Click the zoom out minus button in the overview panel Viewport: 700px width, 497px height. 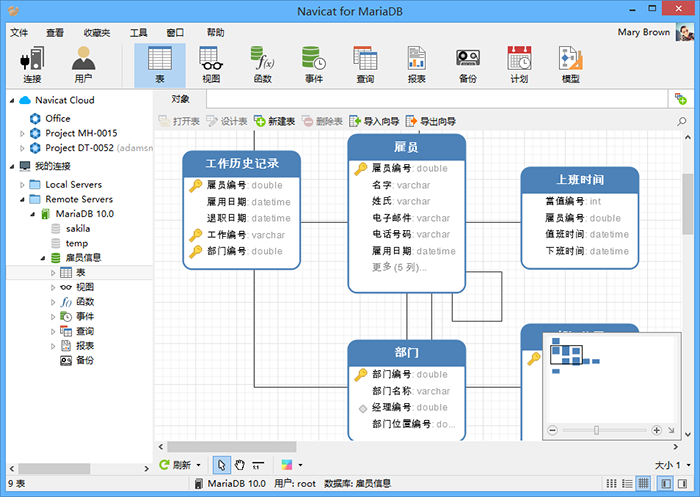click(553, 430)
